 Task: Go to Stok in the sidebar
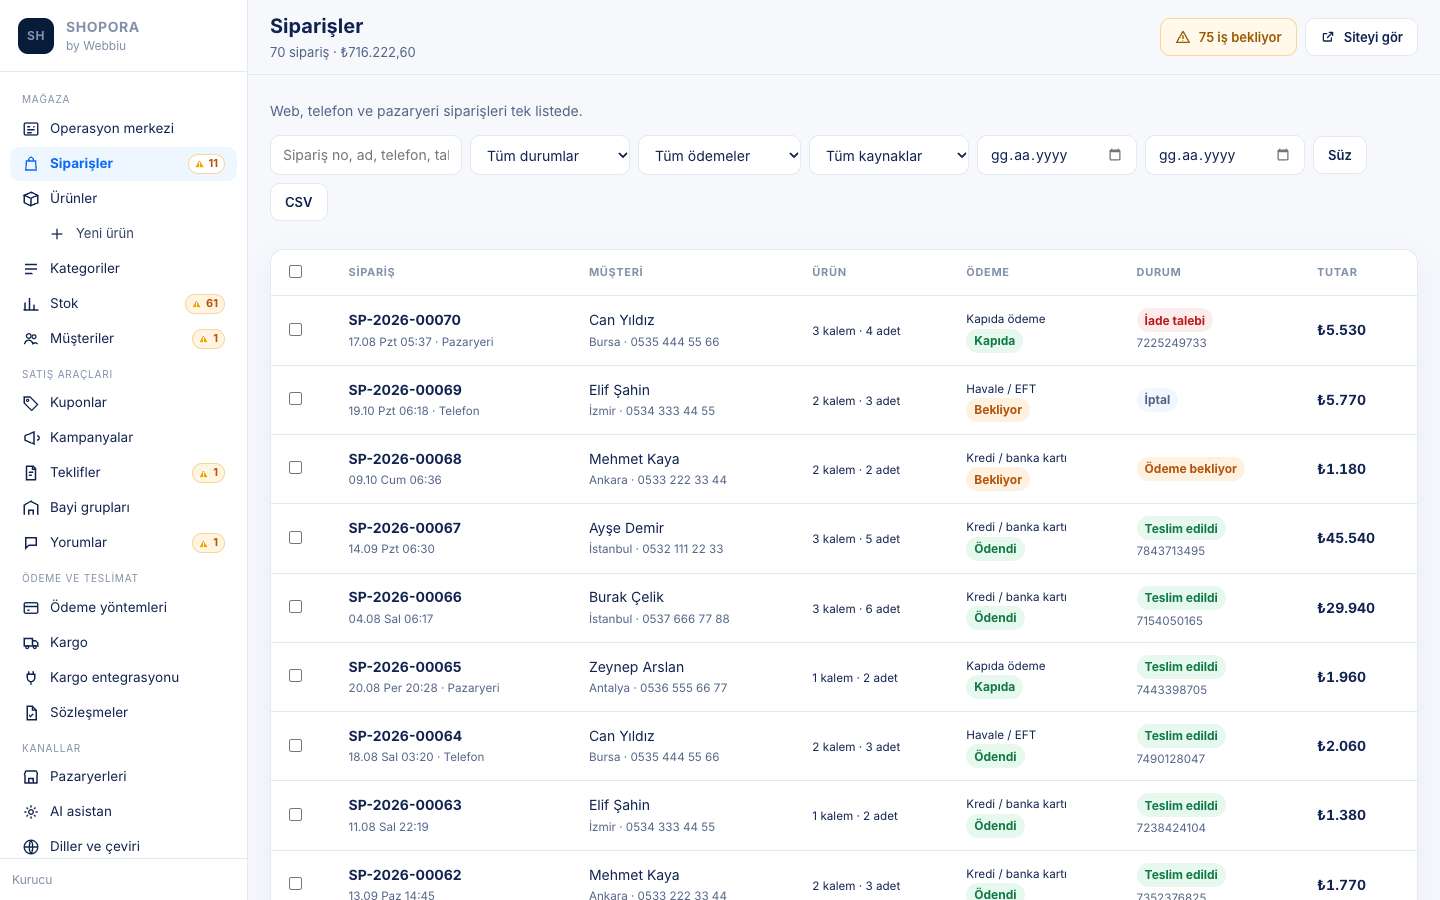coord(123,304)
